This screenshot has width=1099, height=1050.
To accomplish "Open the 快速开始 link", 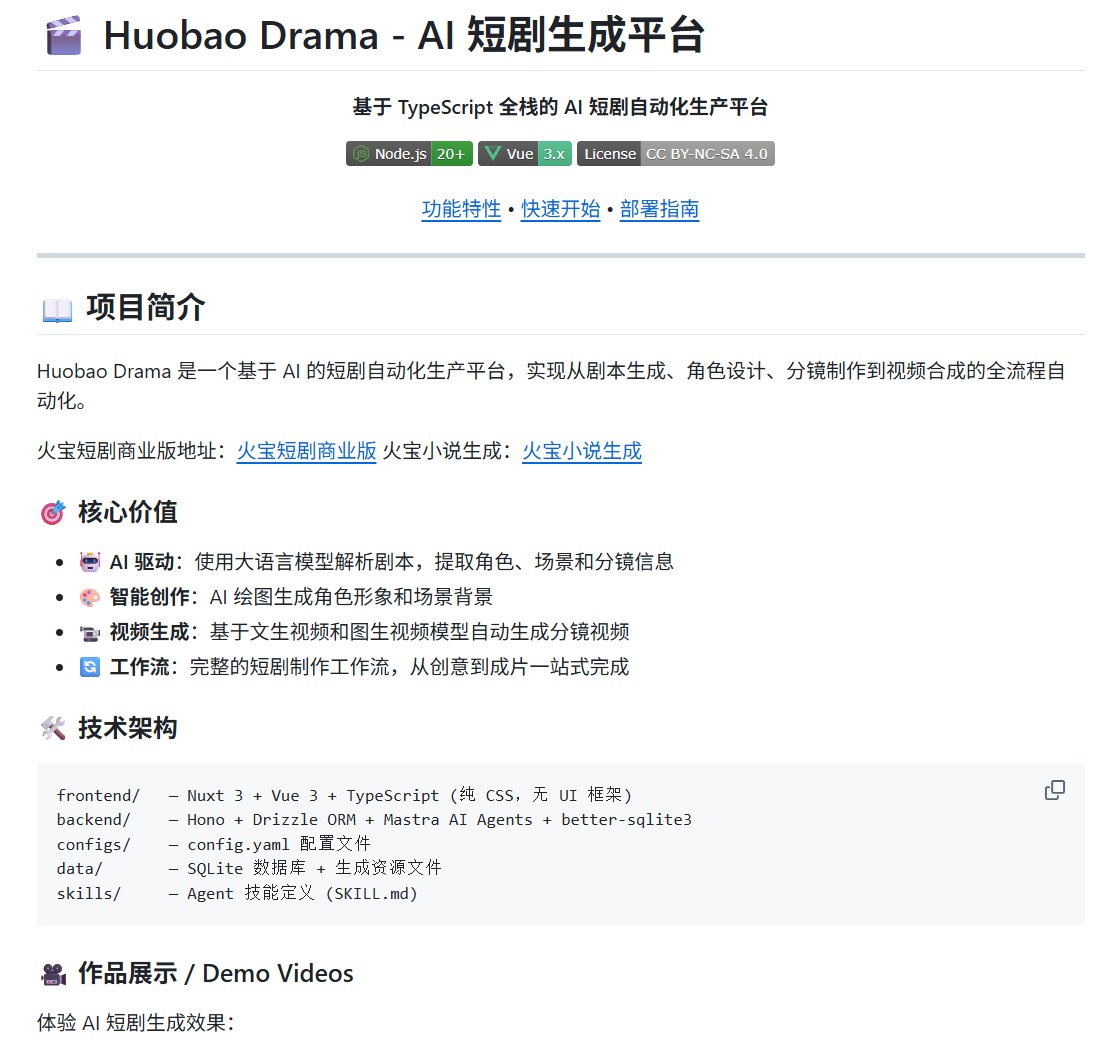I will [561, 209].
